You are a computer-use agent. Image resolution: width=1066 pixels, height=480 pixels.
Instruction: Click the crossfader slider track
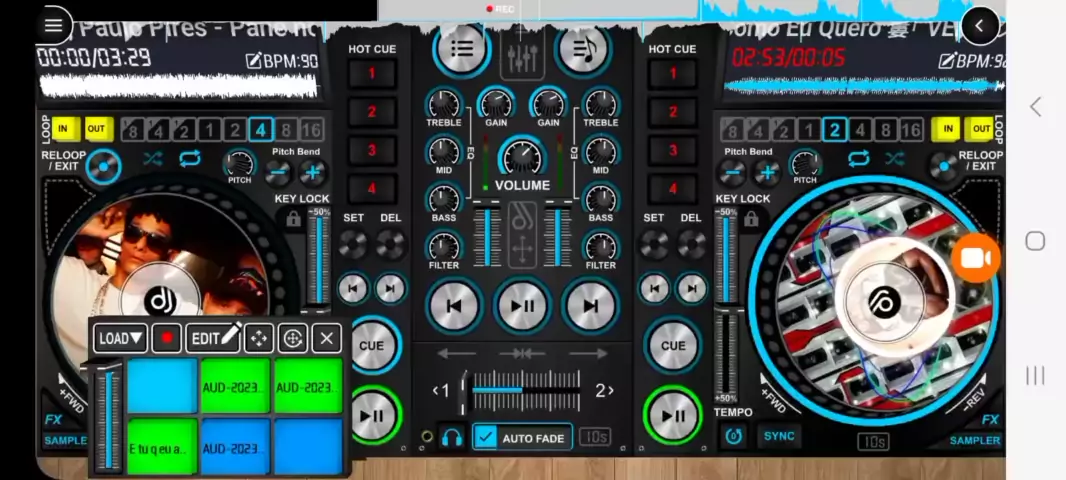pos(525,390)
